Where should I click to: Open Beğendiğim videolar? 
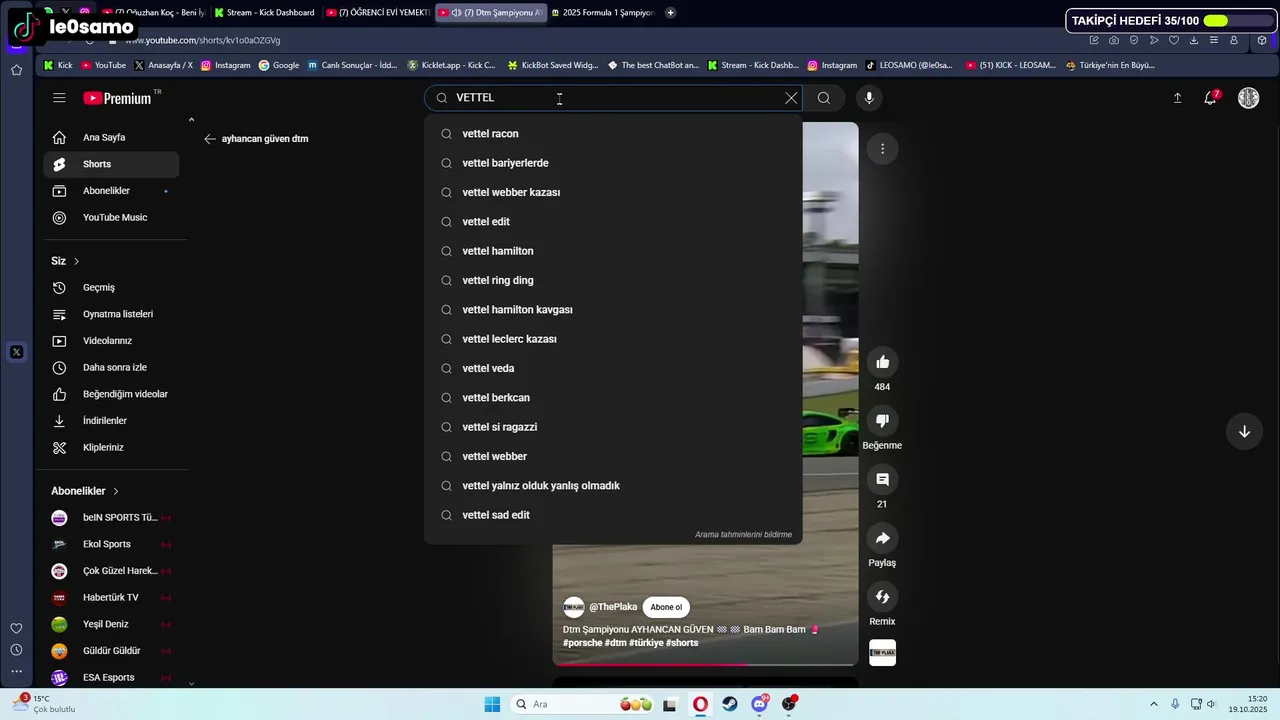tap(112, 394)
